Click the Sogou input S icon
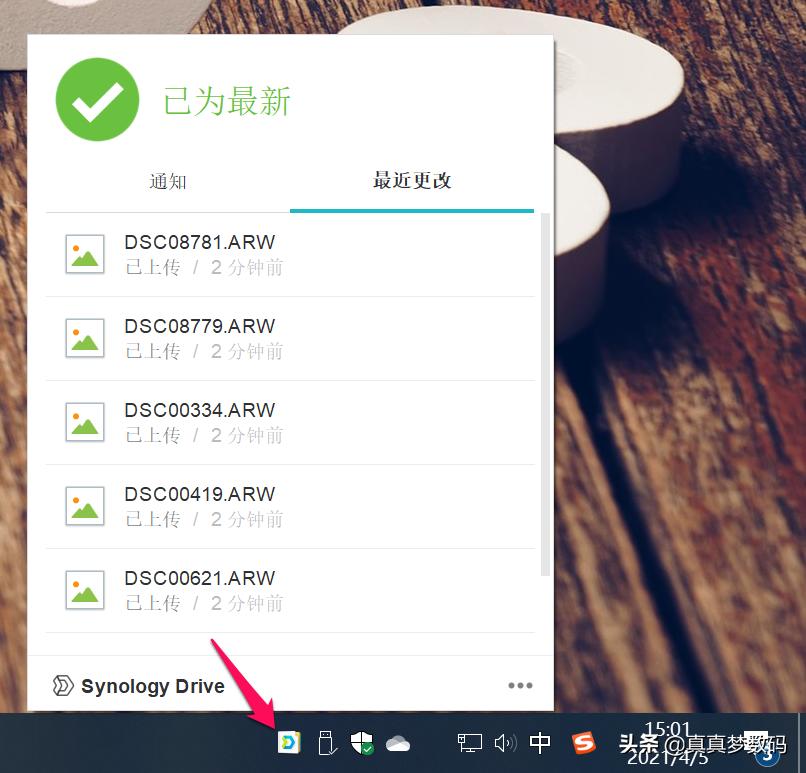Viewport: 806px width, 773px height. pos(584,743)
